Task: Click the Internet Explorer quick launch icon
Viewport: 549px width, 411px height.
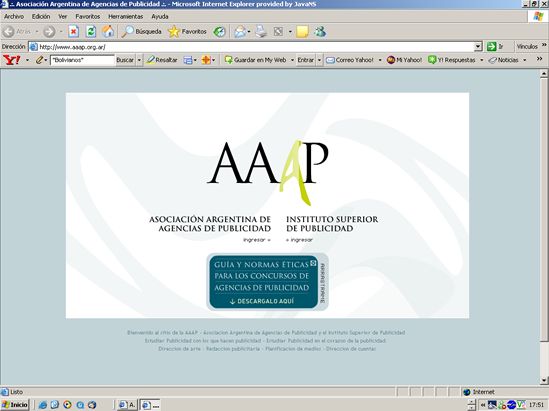Action: pyautogui.click(x=43, y=405)
